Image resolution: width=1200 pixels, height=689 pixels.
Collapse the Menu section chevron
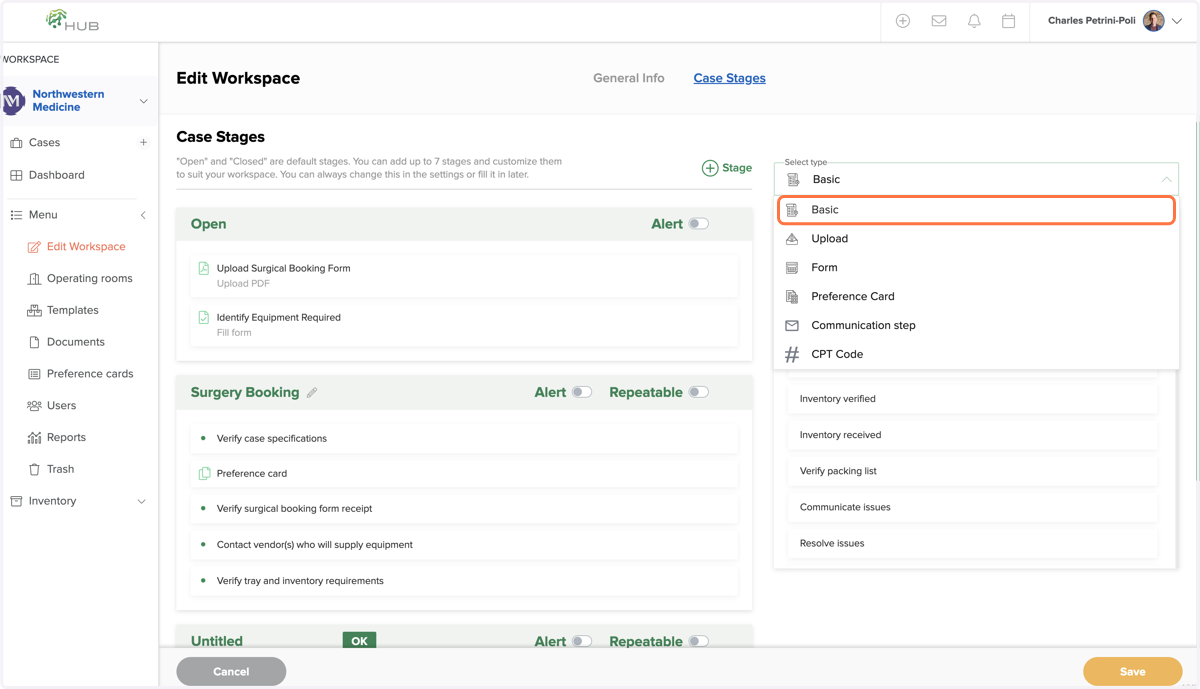143,215
